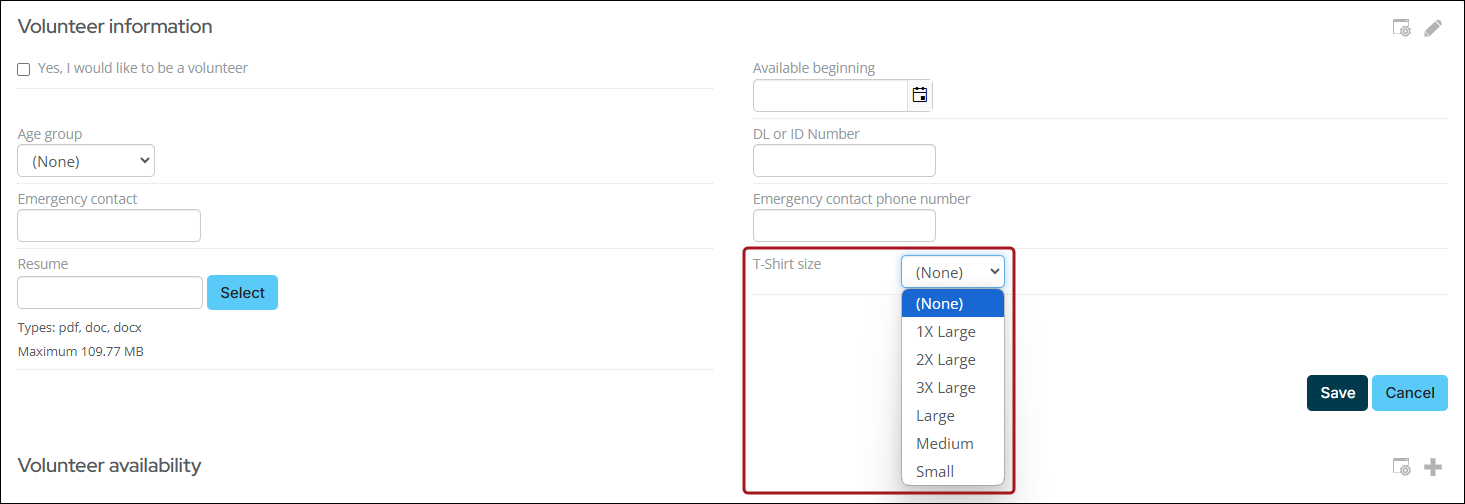Choose 2X Large from the size list
The image size is (1465, 504).
(x=945, y=360)
